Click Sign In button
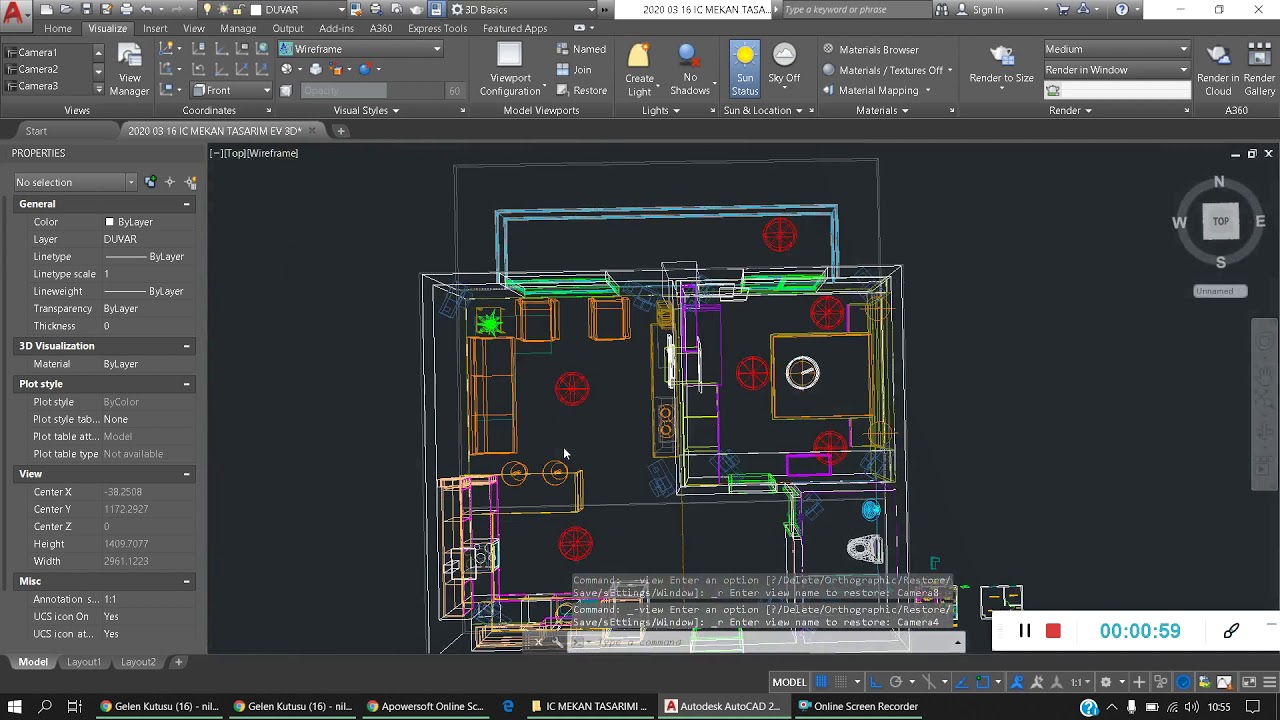 pyautogui.click(x=980, y=10)
